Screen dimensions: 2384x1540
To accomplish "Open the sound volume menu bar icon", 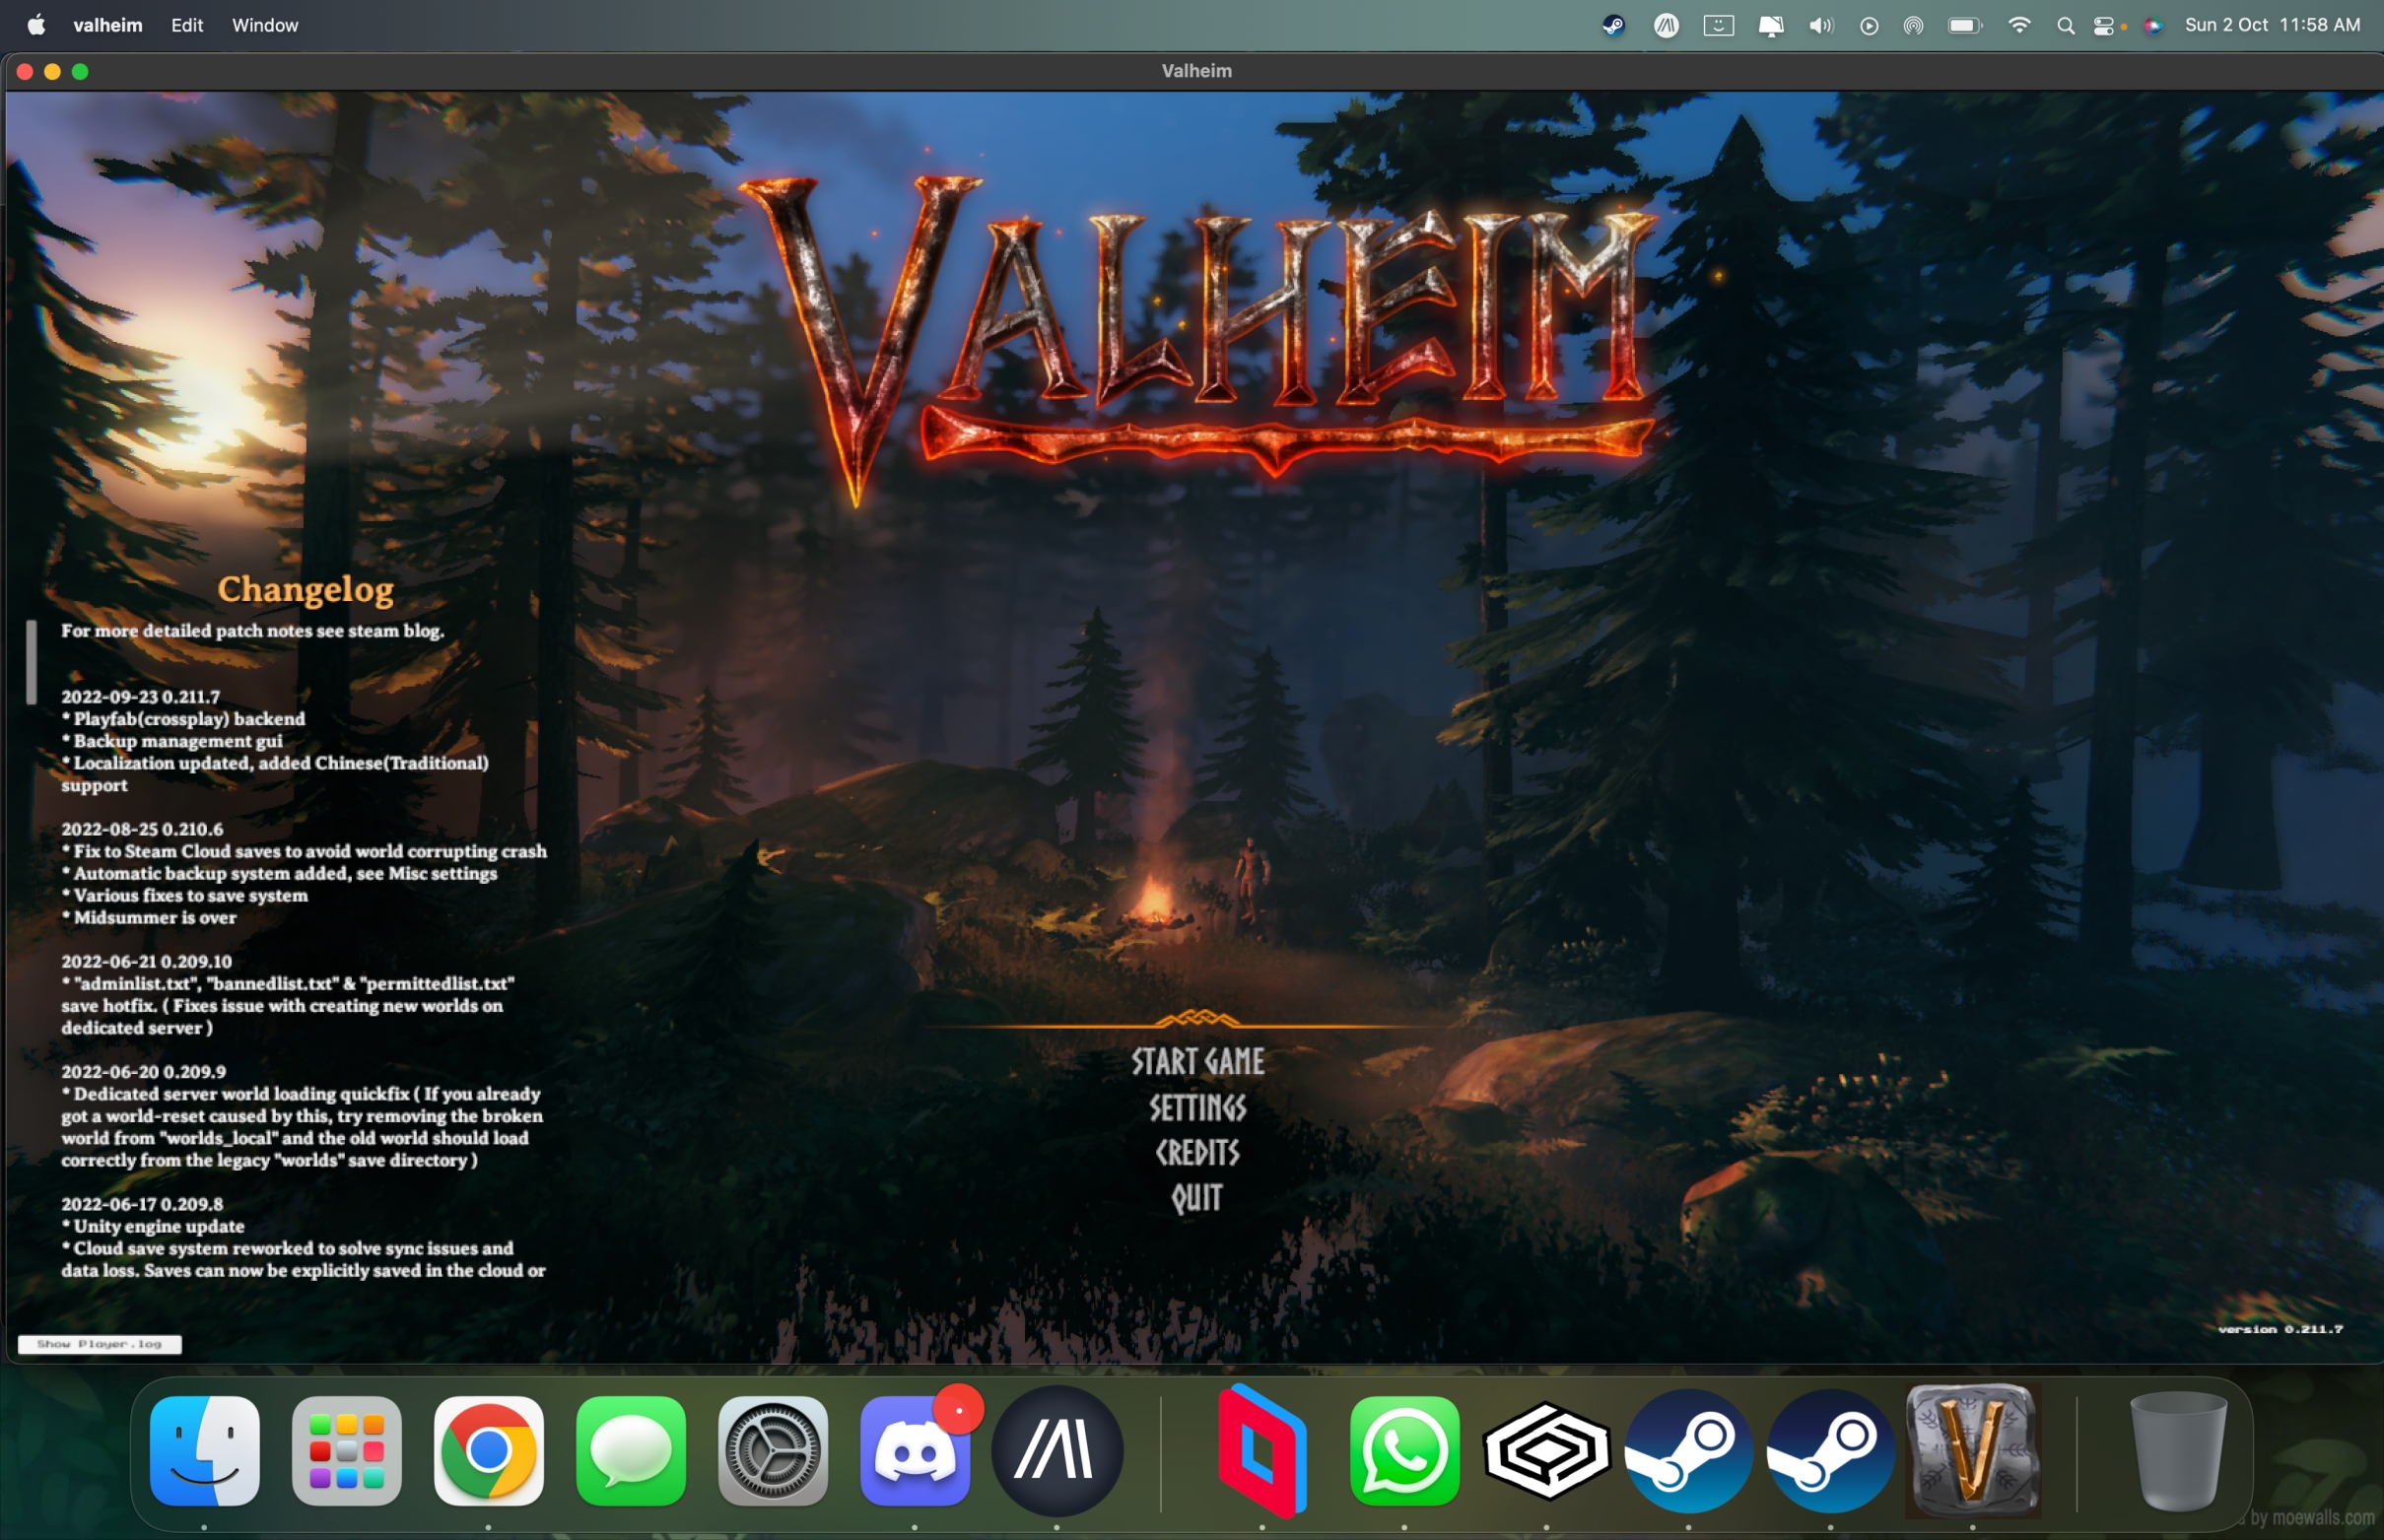I will pyautogui.click(x=1821, y=25).
